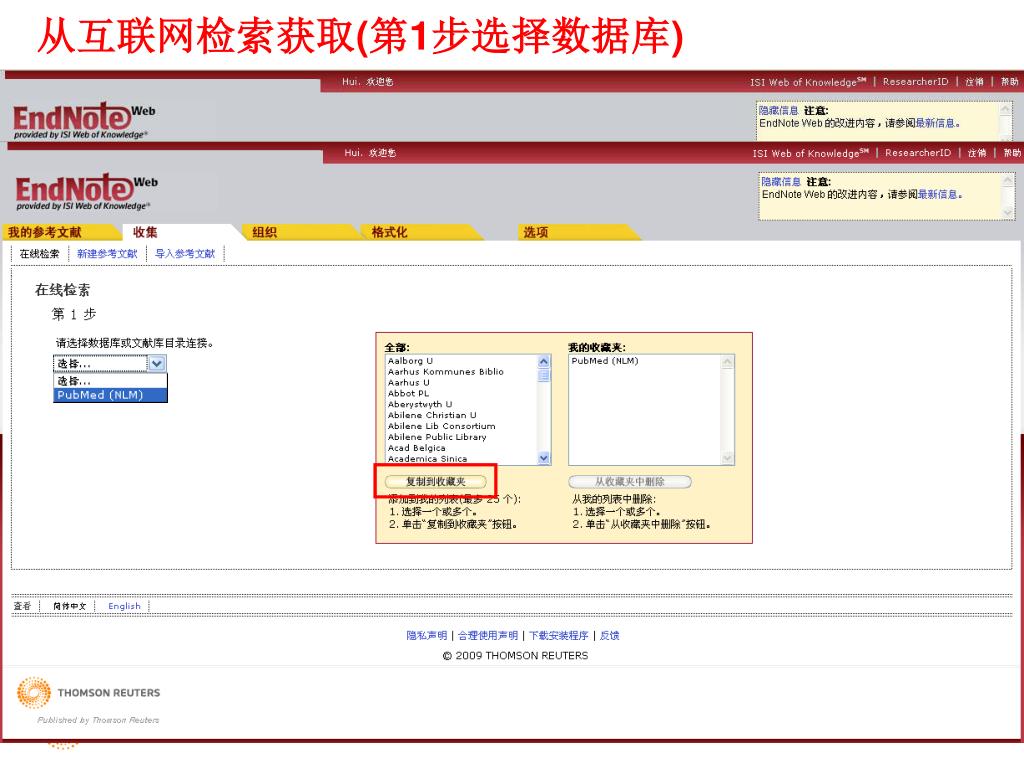Select PubMed (NLM) in 我的收藏夹 list

point(605,360)
